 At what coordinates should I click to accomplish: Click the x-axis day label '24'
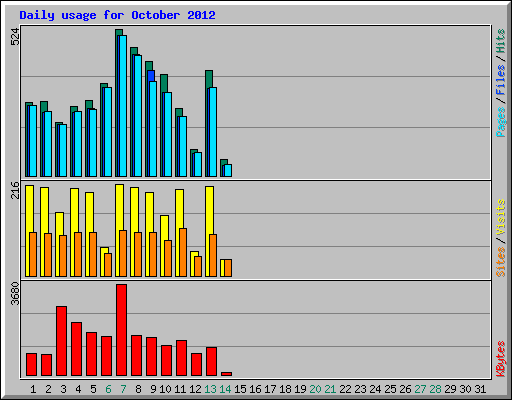(x=375, y=389)
